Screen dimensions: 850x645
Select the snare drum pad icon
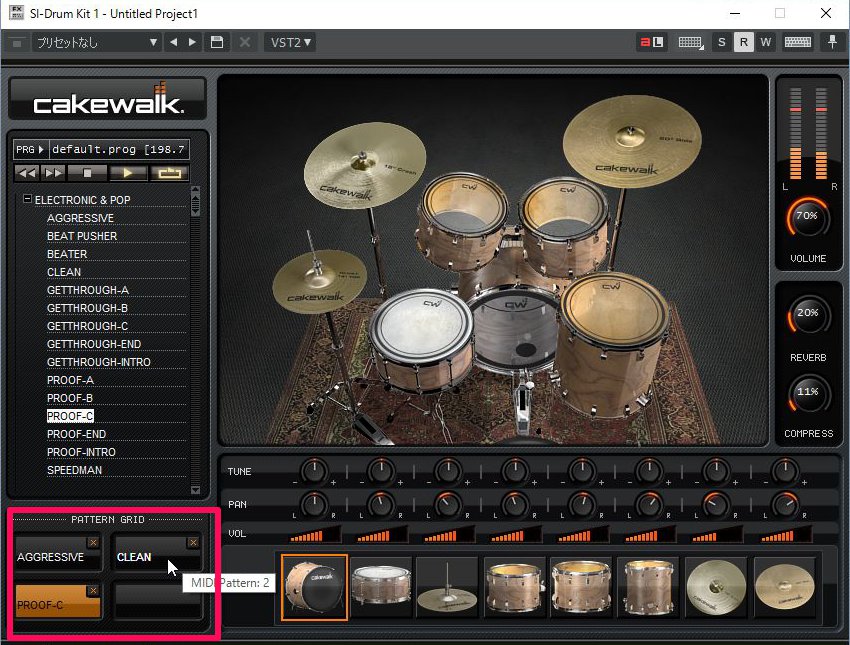click(x=381, y=587)
